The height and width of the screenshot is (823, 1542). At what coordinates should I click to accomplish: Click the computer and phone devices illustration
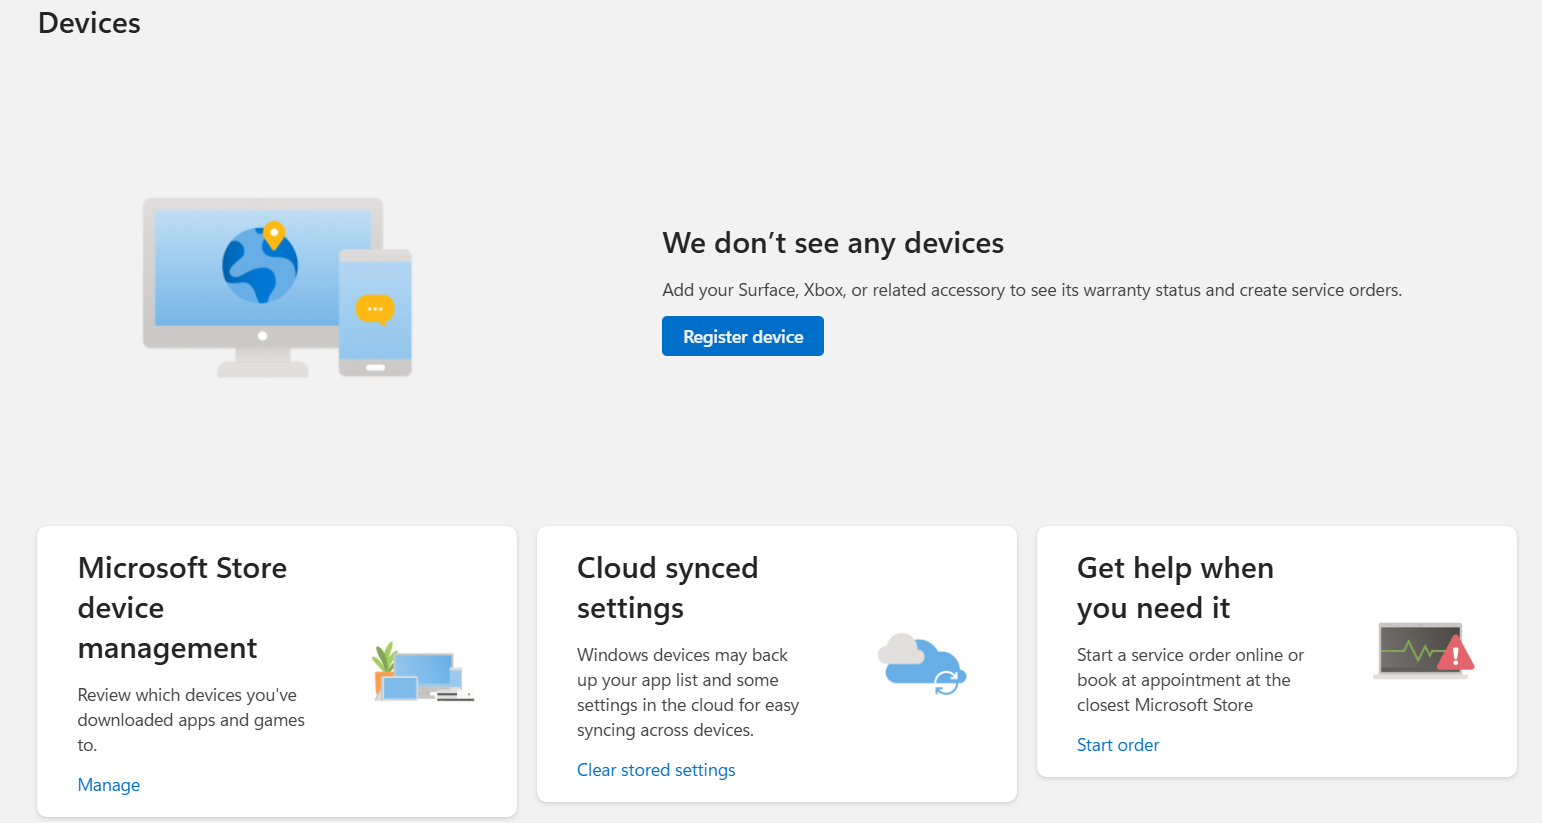pos(278,287)
